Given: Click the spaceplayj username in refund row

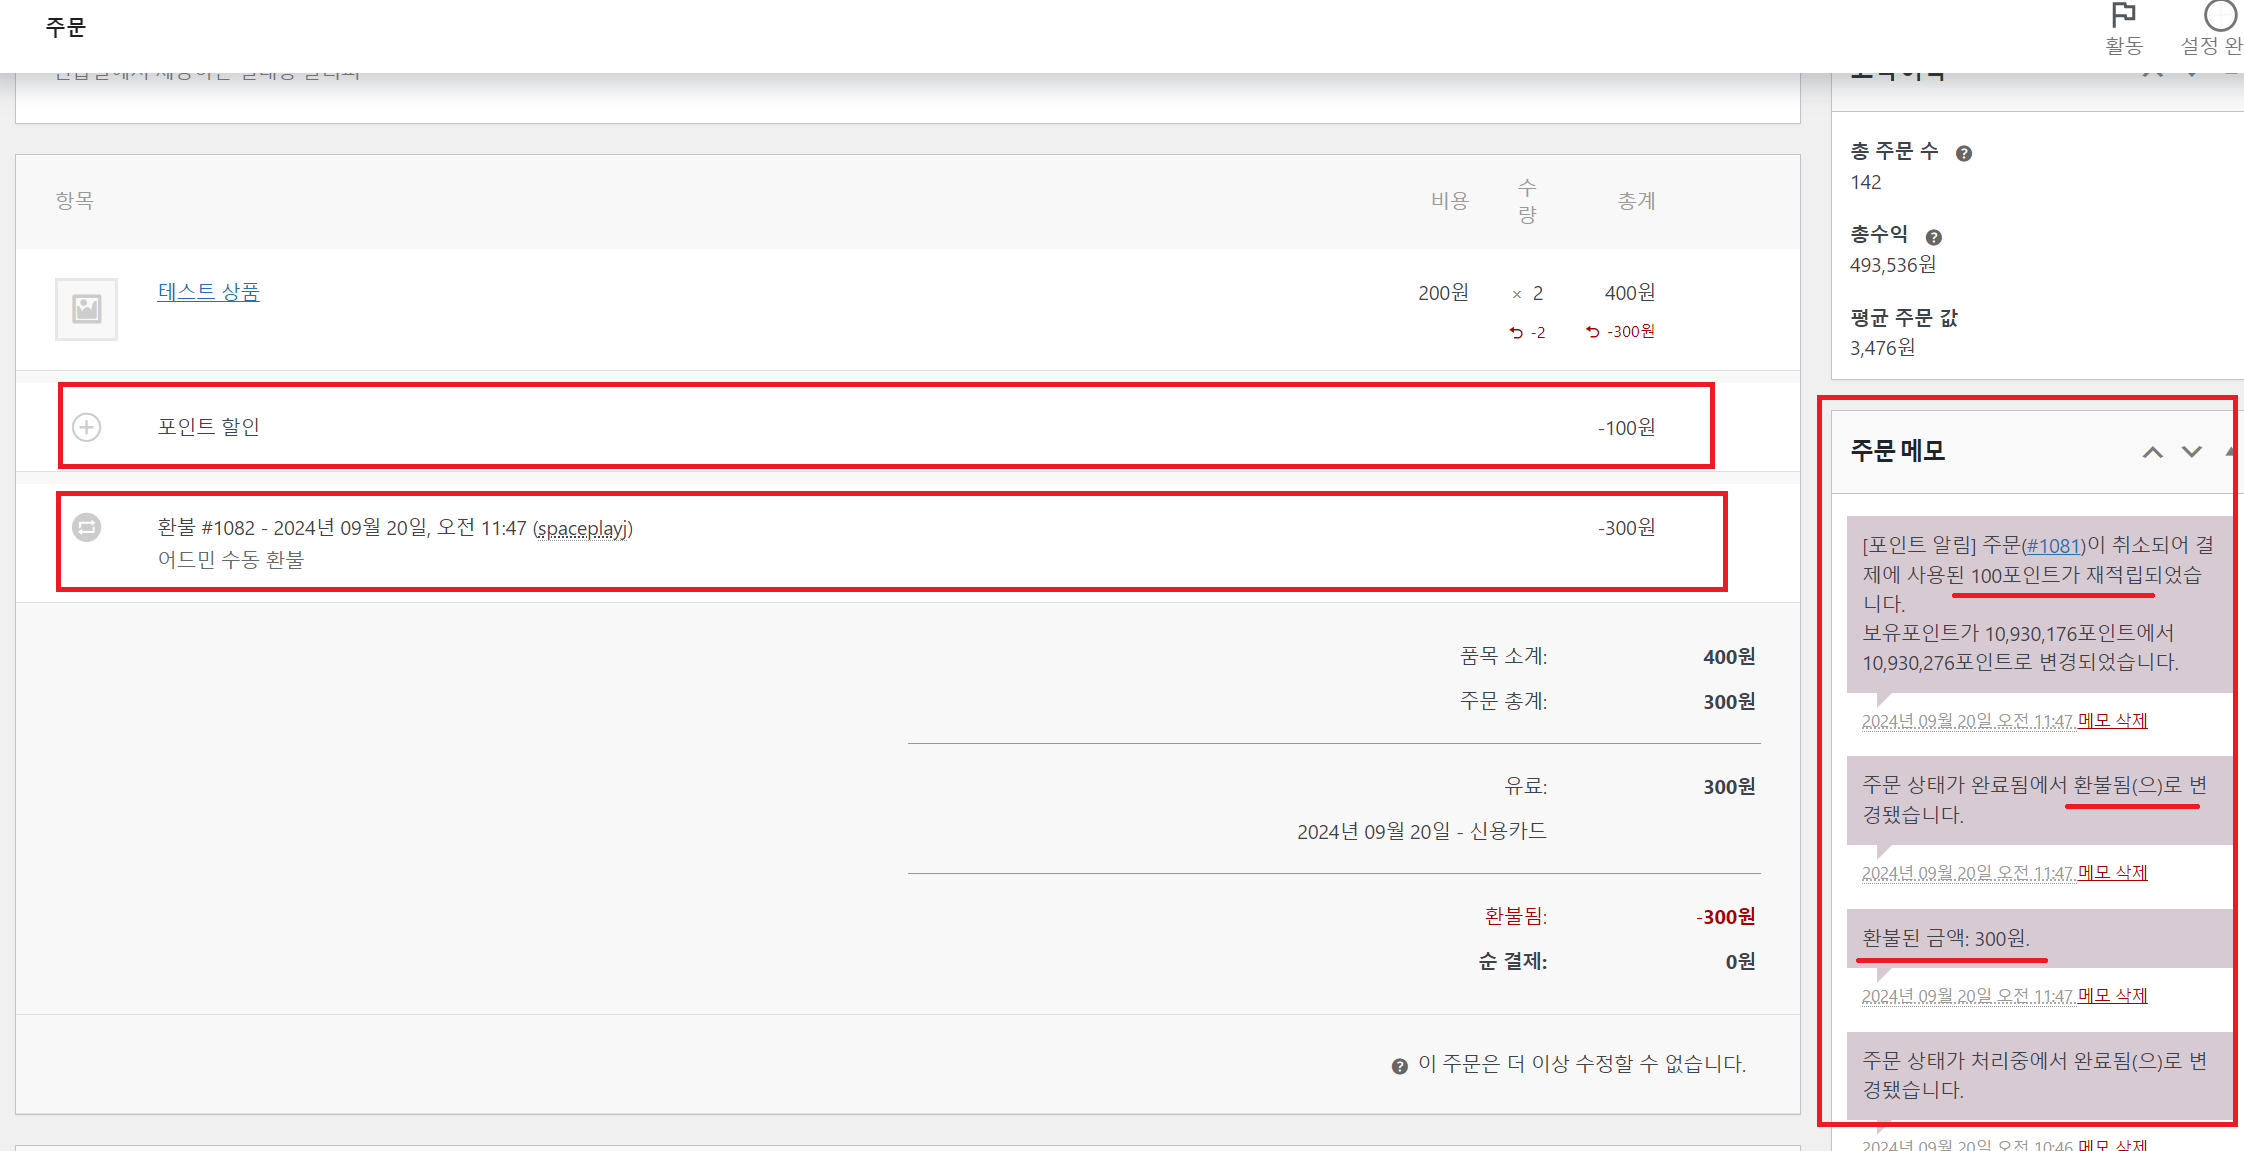Looking at the screenshot, I should tap(582, 528).
